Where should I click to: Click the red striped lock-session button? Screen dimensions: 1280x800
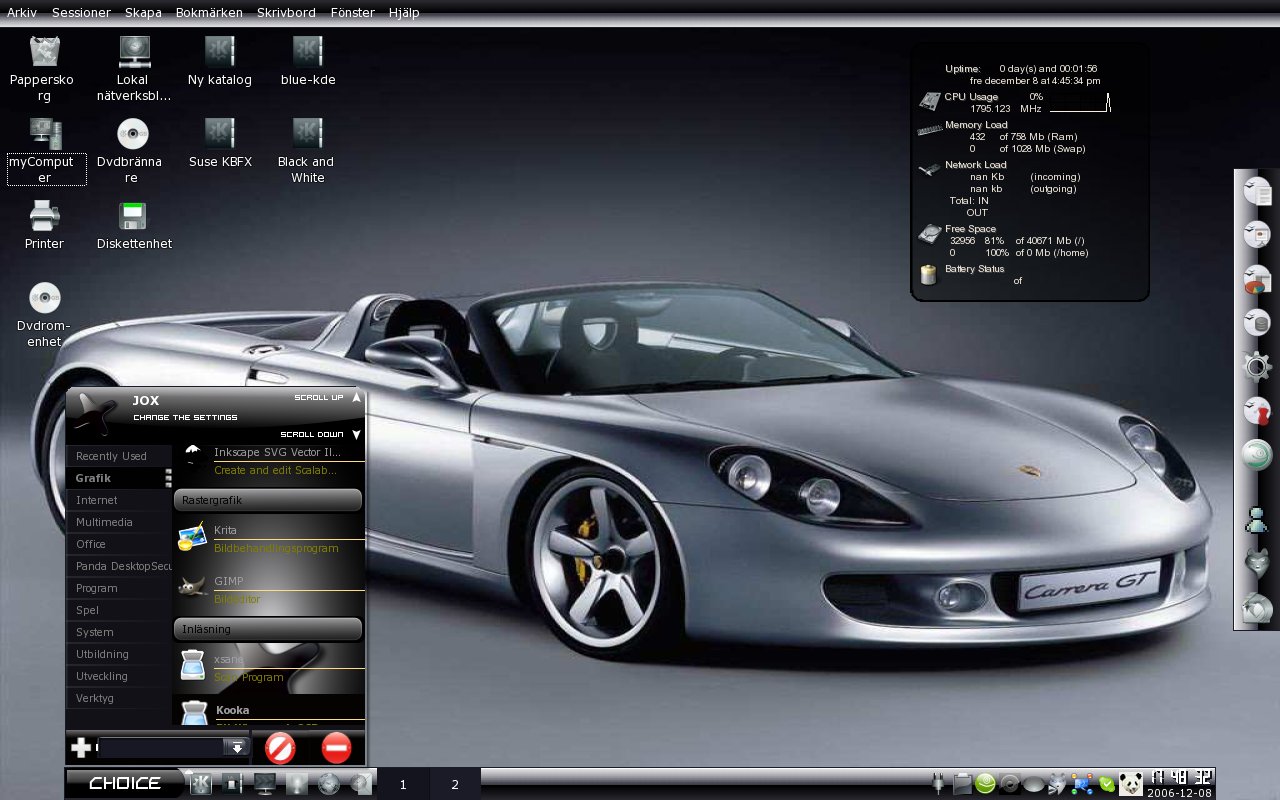(280, 747)
